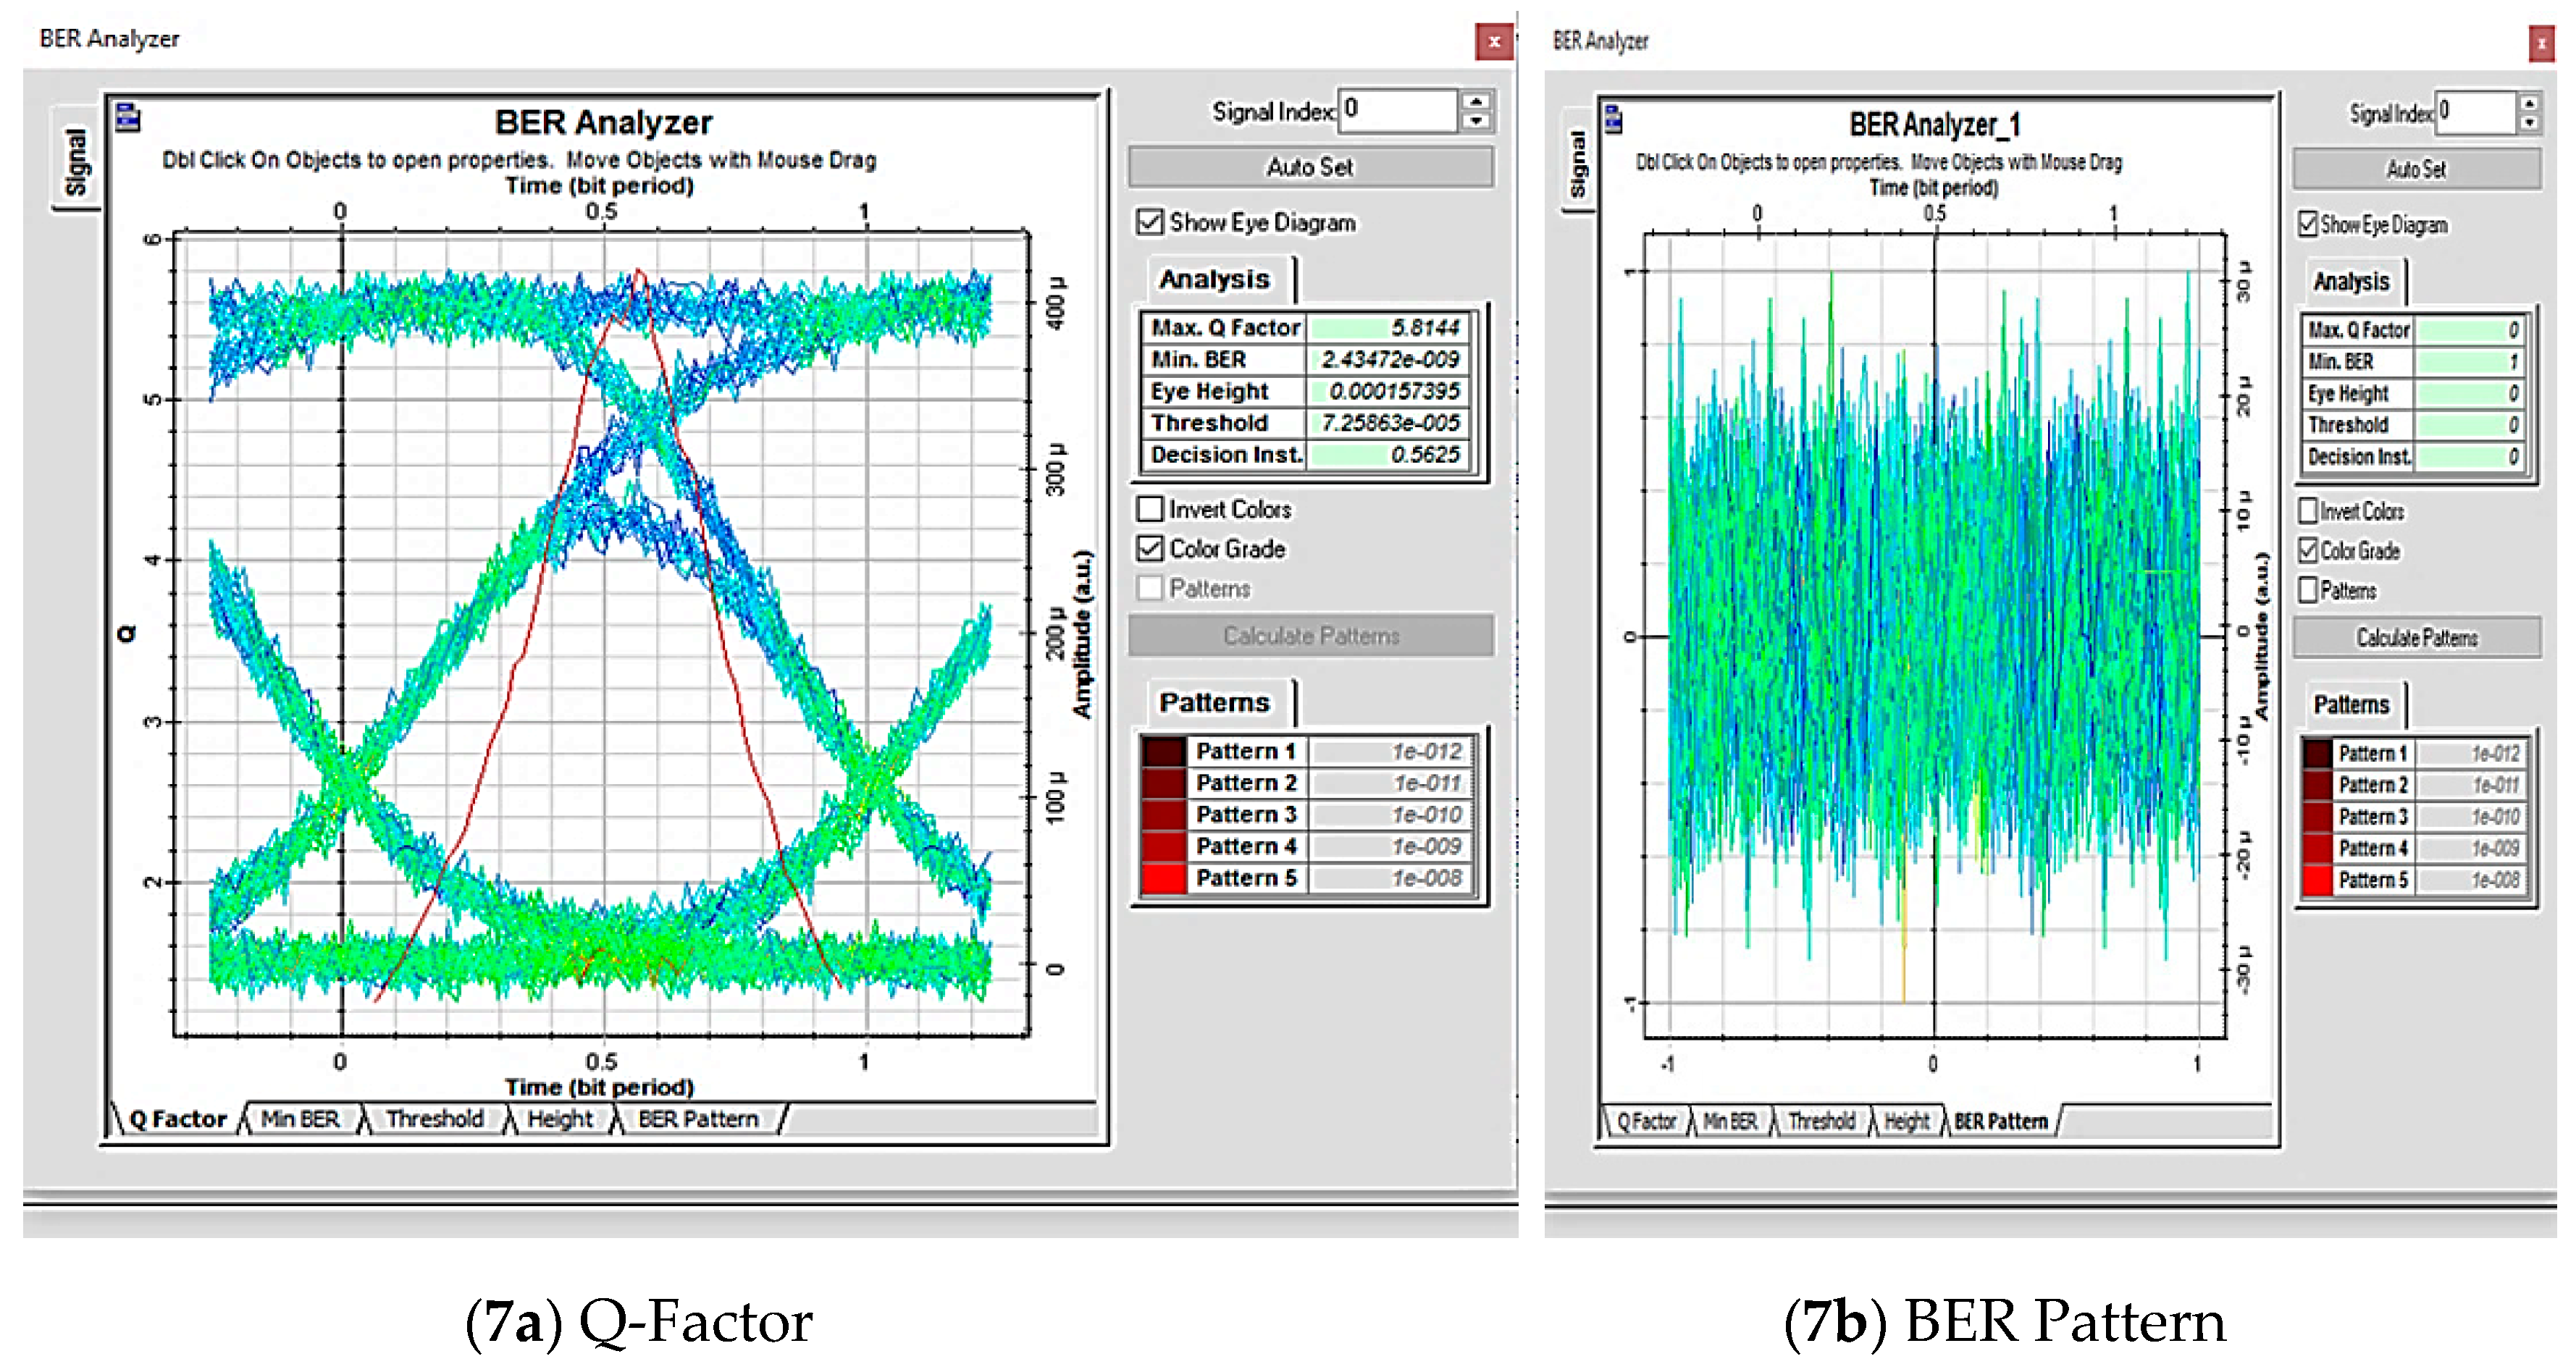Viewport: 2576px width, 1372px height.
Task: Increase Signal Index with up arrow in left window
Action: pos(1476,101)
